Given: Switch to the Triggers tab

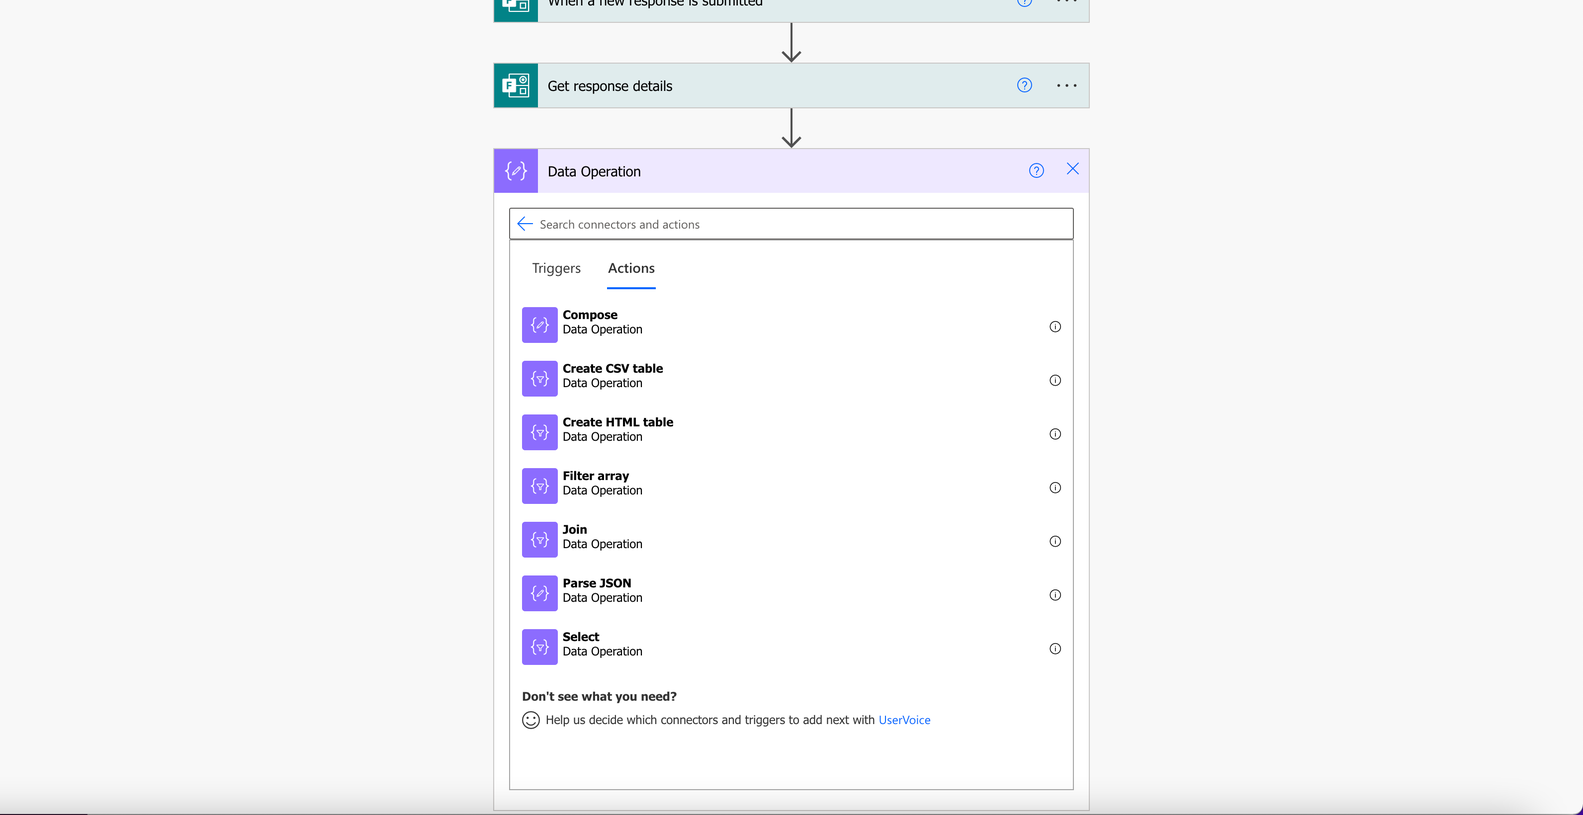Looking at the screenshot, I should click(556, 268).
